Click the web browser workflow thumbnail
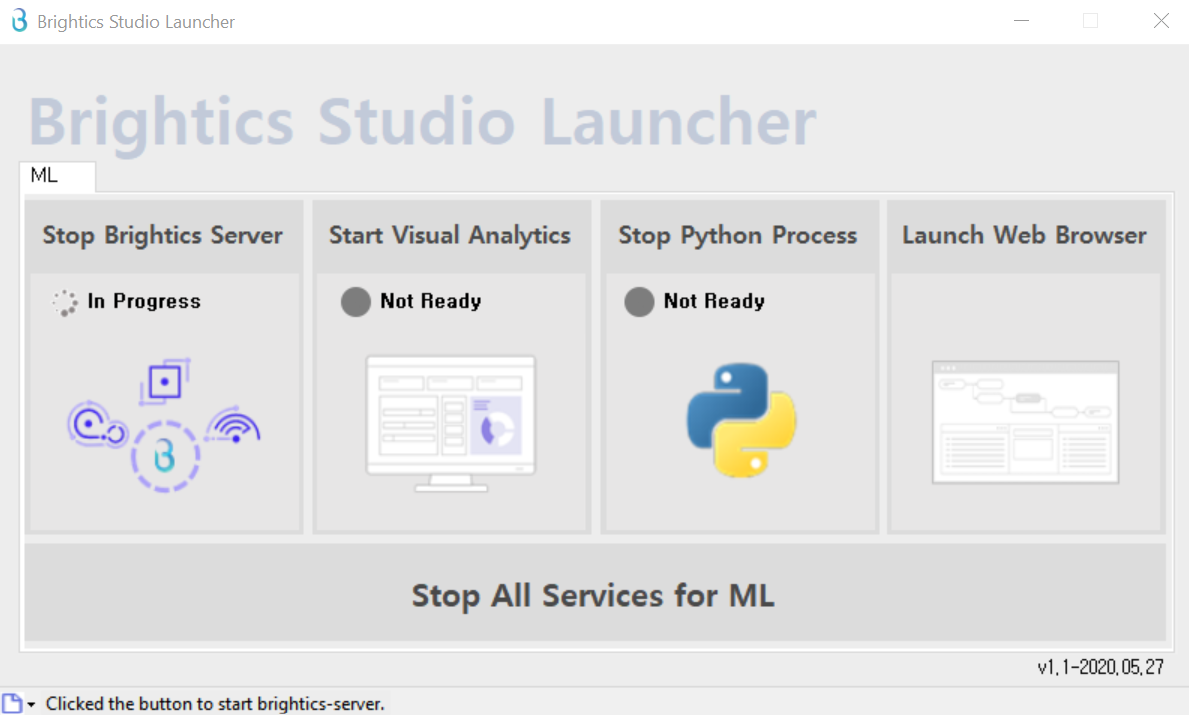 (x=1025, y=422)
